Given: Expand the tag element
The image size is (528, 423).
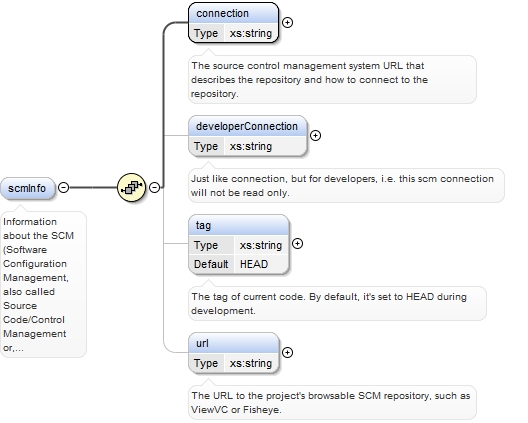Looking at the screenshot, I should point(297,243).
